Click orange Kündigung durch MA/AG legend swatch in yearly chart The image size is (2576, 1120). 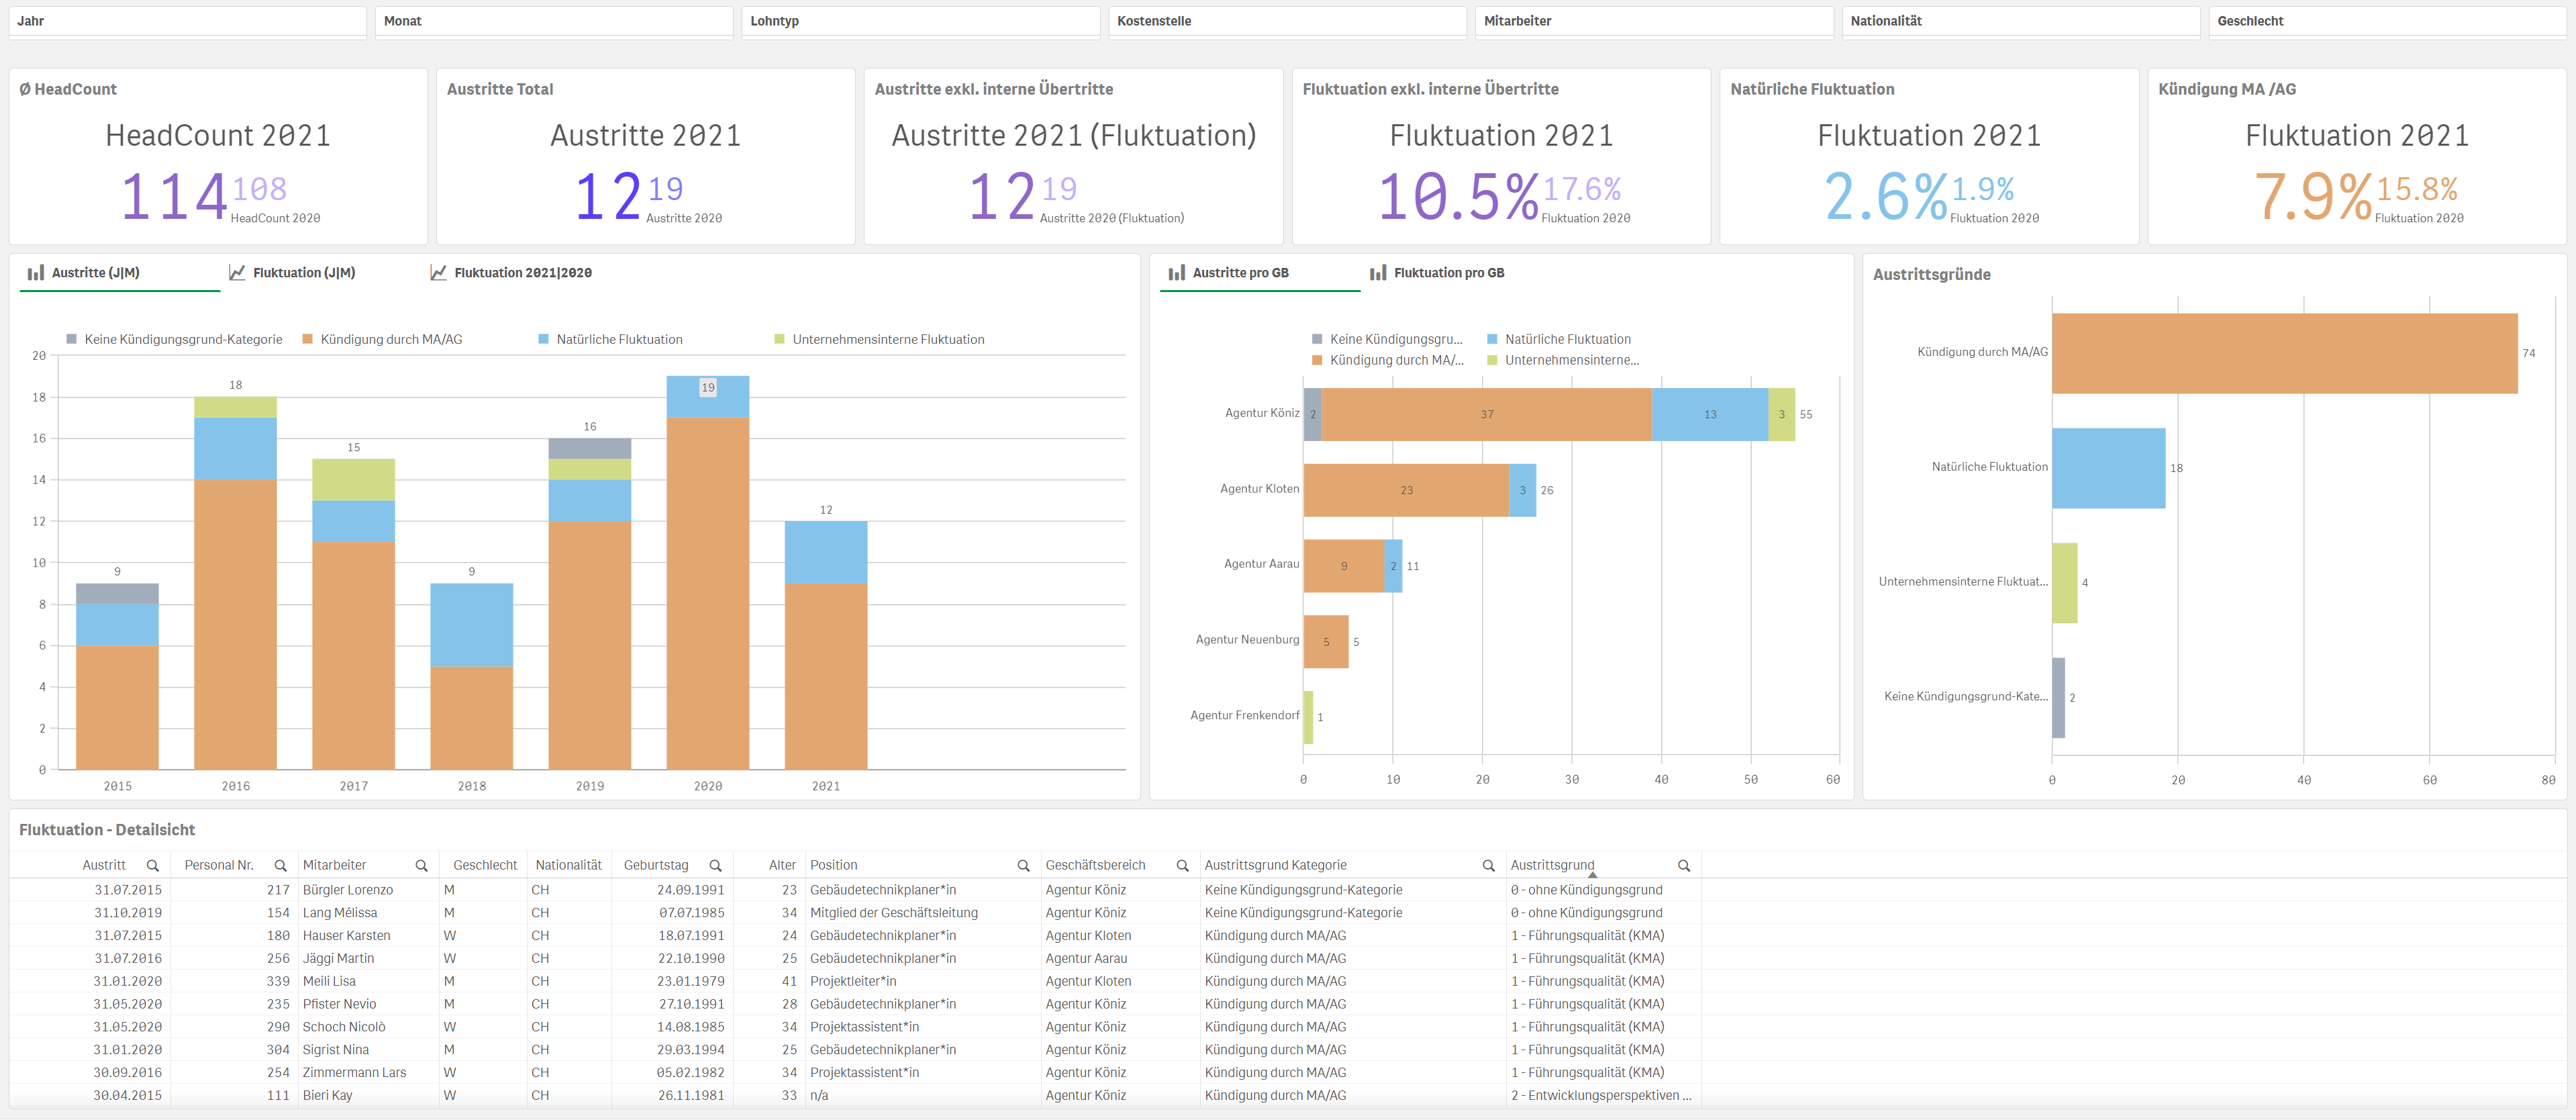click(308, 339)
